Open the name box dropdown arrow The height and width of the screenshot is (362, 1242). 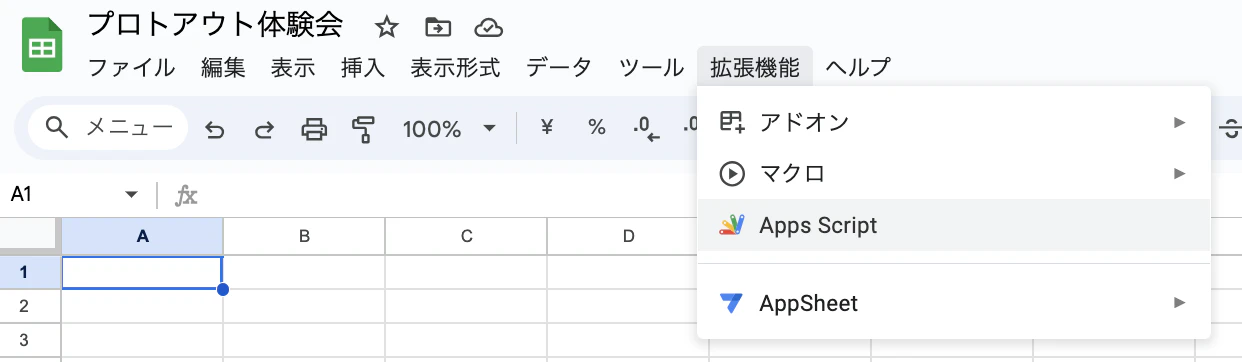pyautogui.click(x=131, y=195)
